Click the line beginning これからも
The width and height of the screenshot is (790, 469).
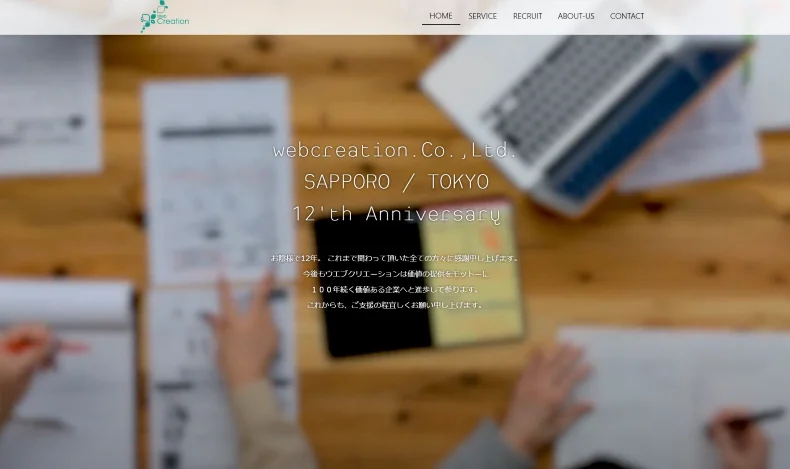click(x=396, y=305)
